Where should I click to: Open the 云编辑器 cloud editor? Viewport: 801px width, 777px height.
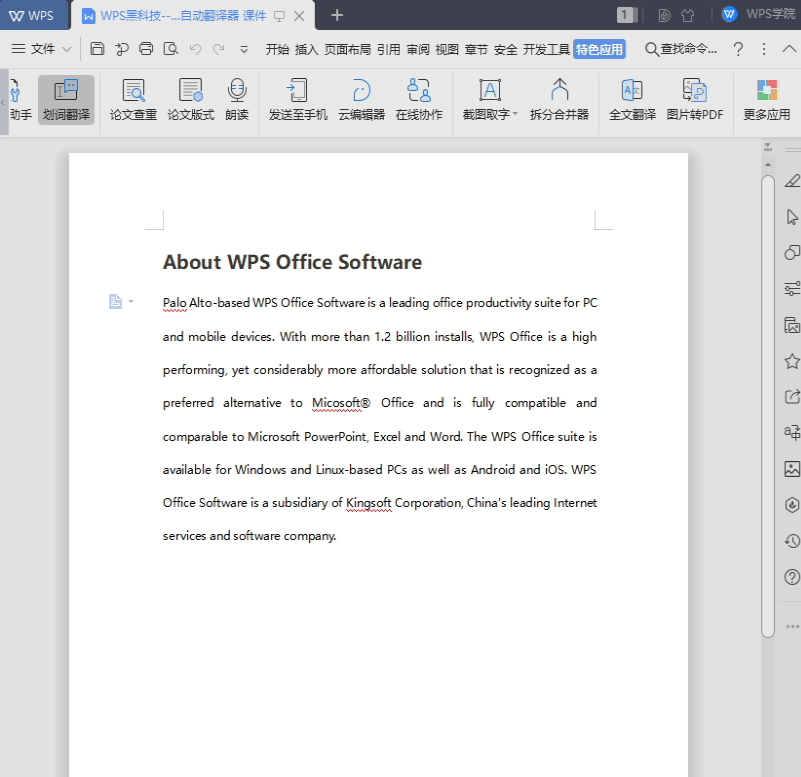pyautogui.click(x=361, y=100)
